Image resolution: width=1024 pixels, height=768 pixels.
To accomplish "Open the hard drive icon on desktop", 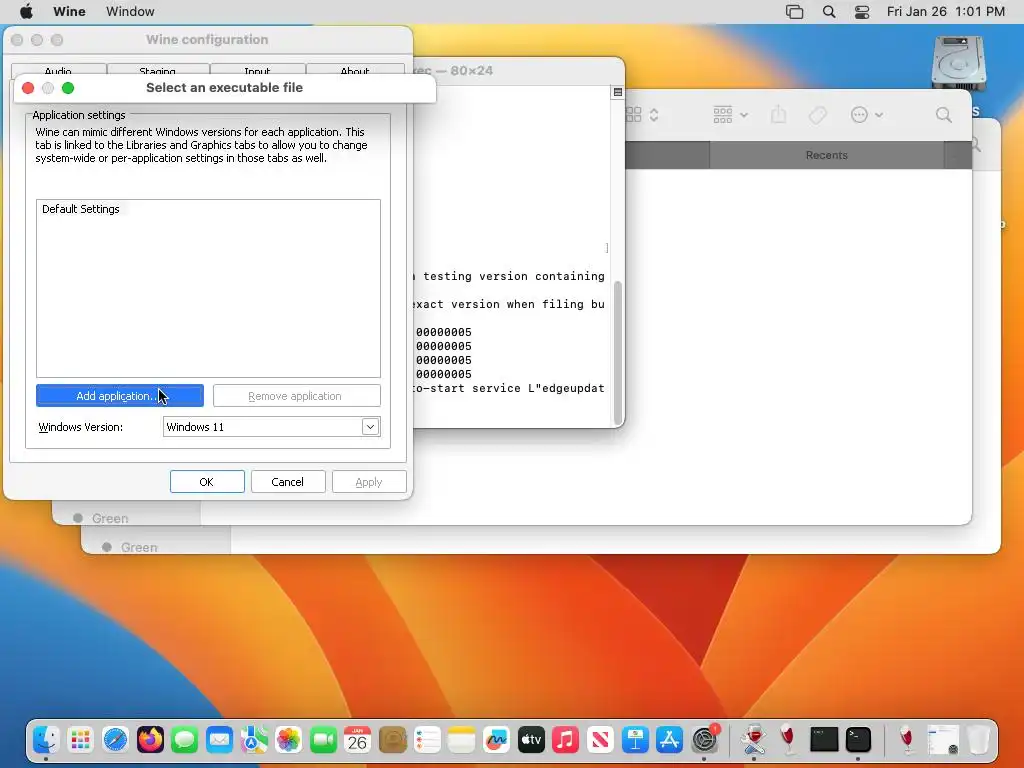I will [958, 63].
